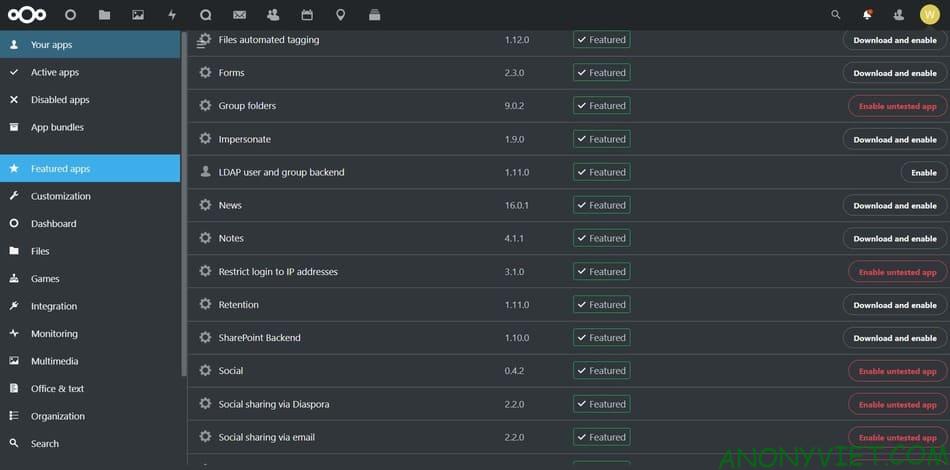Click the Featured badge on News row
This screenshot has height=470, width=950.
click(x=601, y=206)
